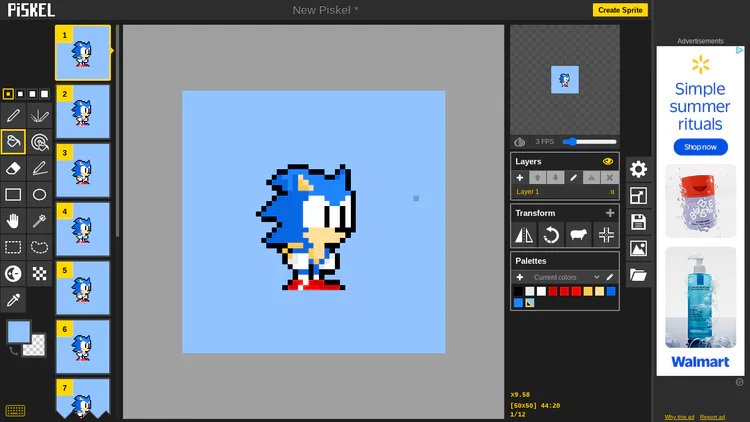Pick the secondary transparent color
This screenshot has width=750, height=422.
tap(36, 346)
